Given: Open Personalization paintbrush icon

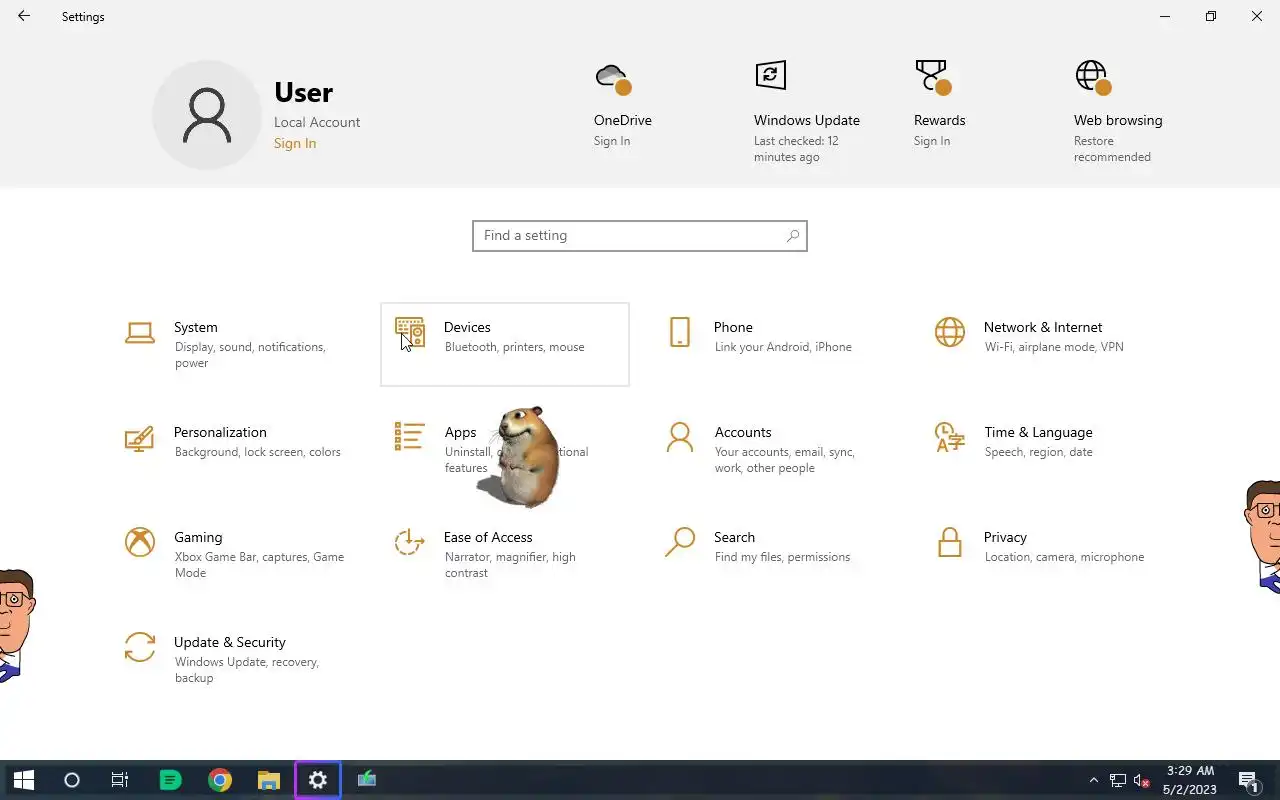Looking at the screenshot, I should tap(140, 437).
